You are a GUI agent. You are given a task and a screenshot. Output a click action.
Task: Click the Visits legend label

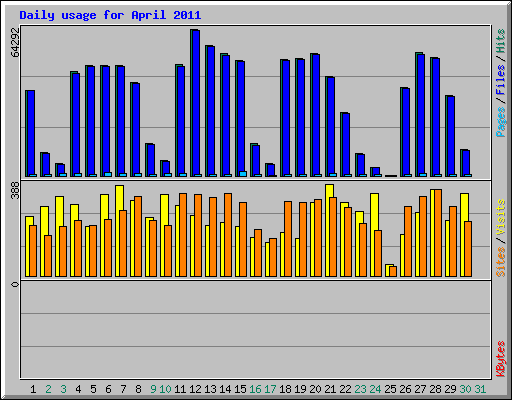501,217
